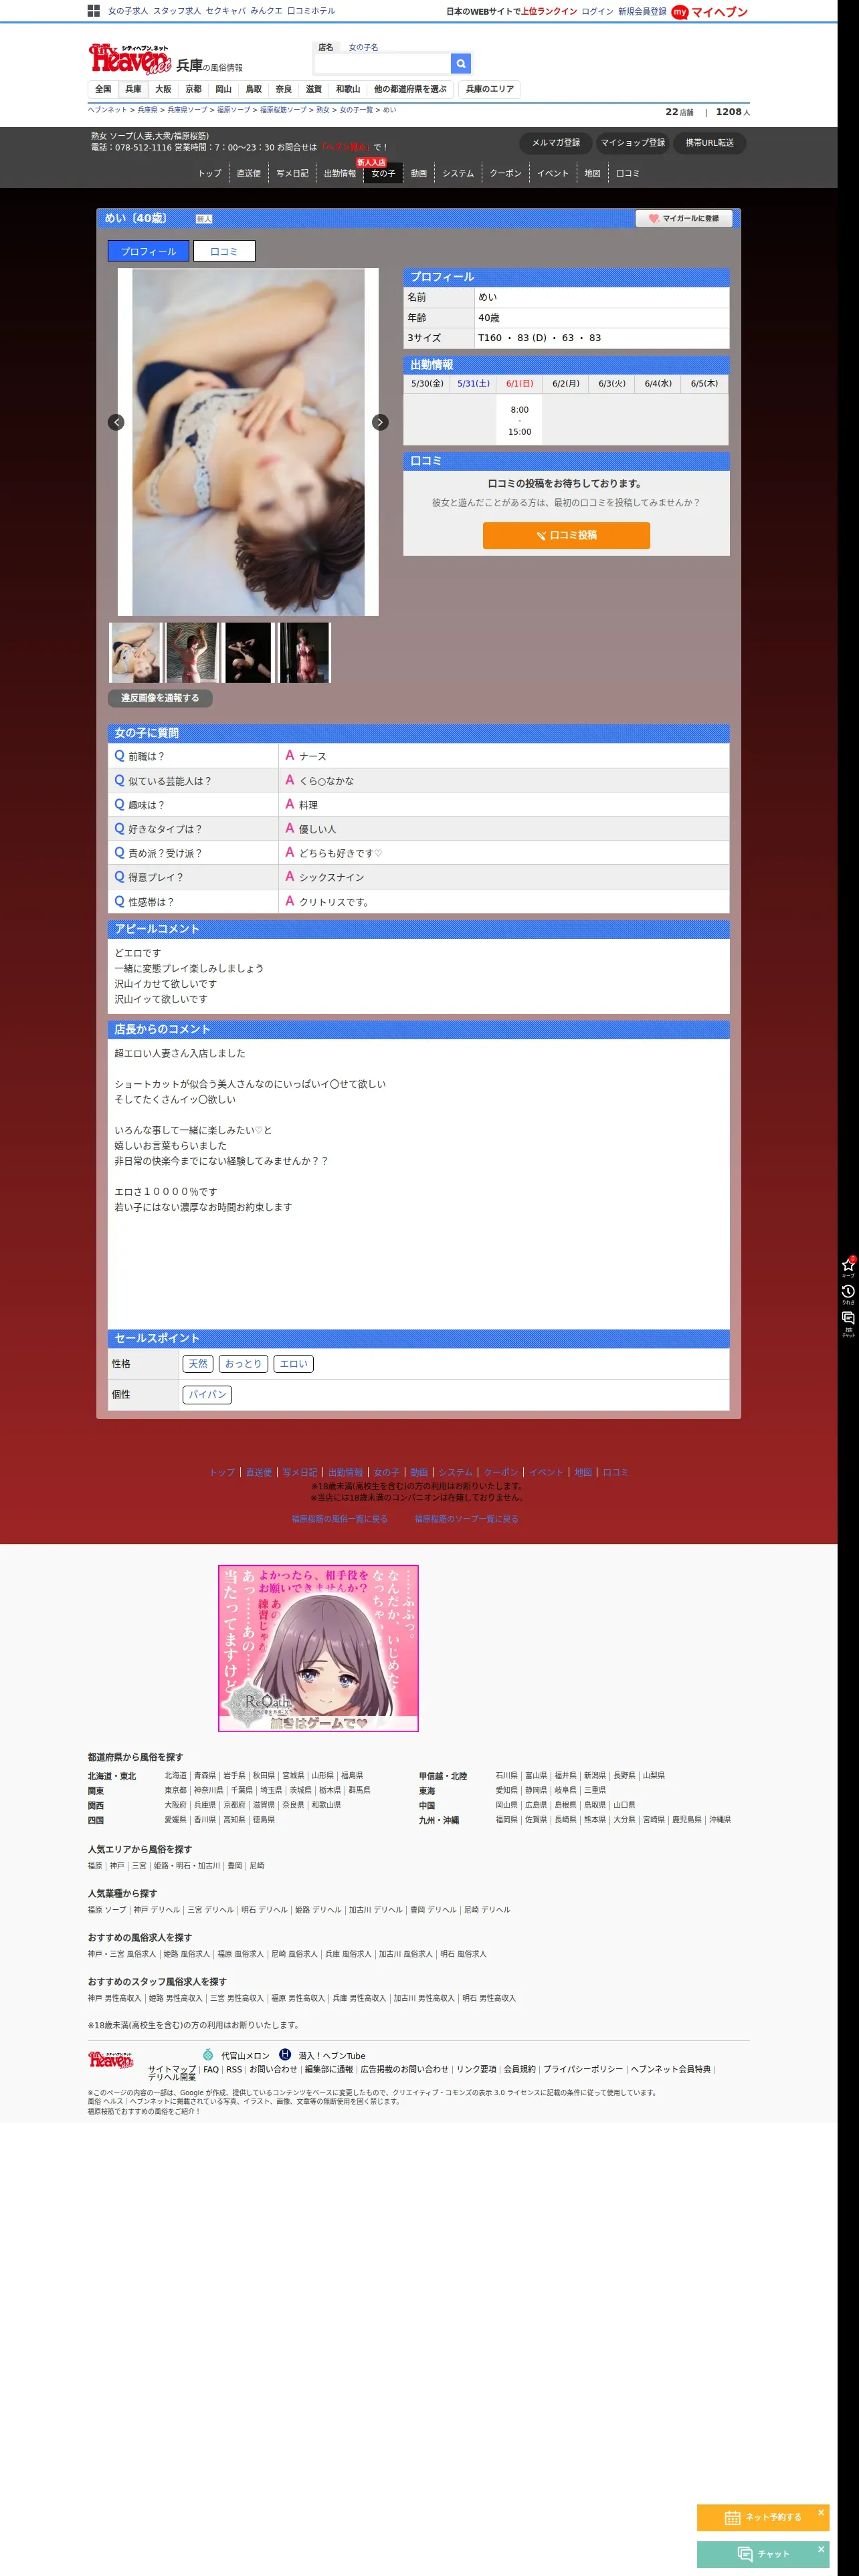The height and width of the screenshot is (2576, 859).
Task: Click the エロい personality tag
Action: click(x=293, y=1364)
